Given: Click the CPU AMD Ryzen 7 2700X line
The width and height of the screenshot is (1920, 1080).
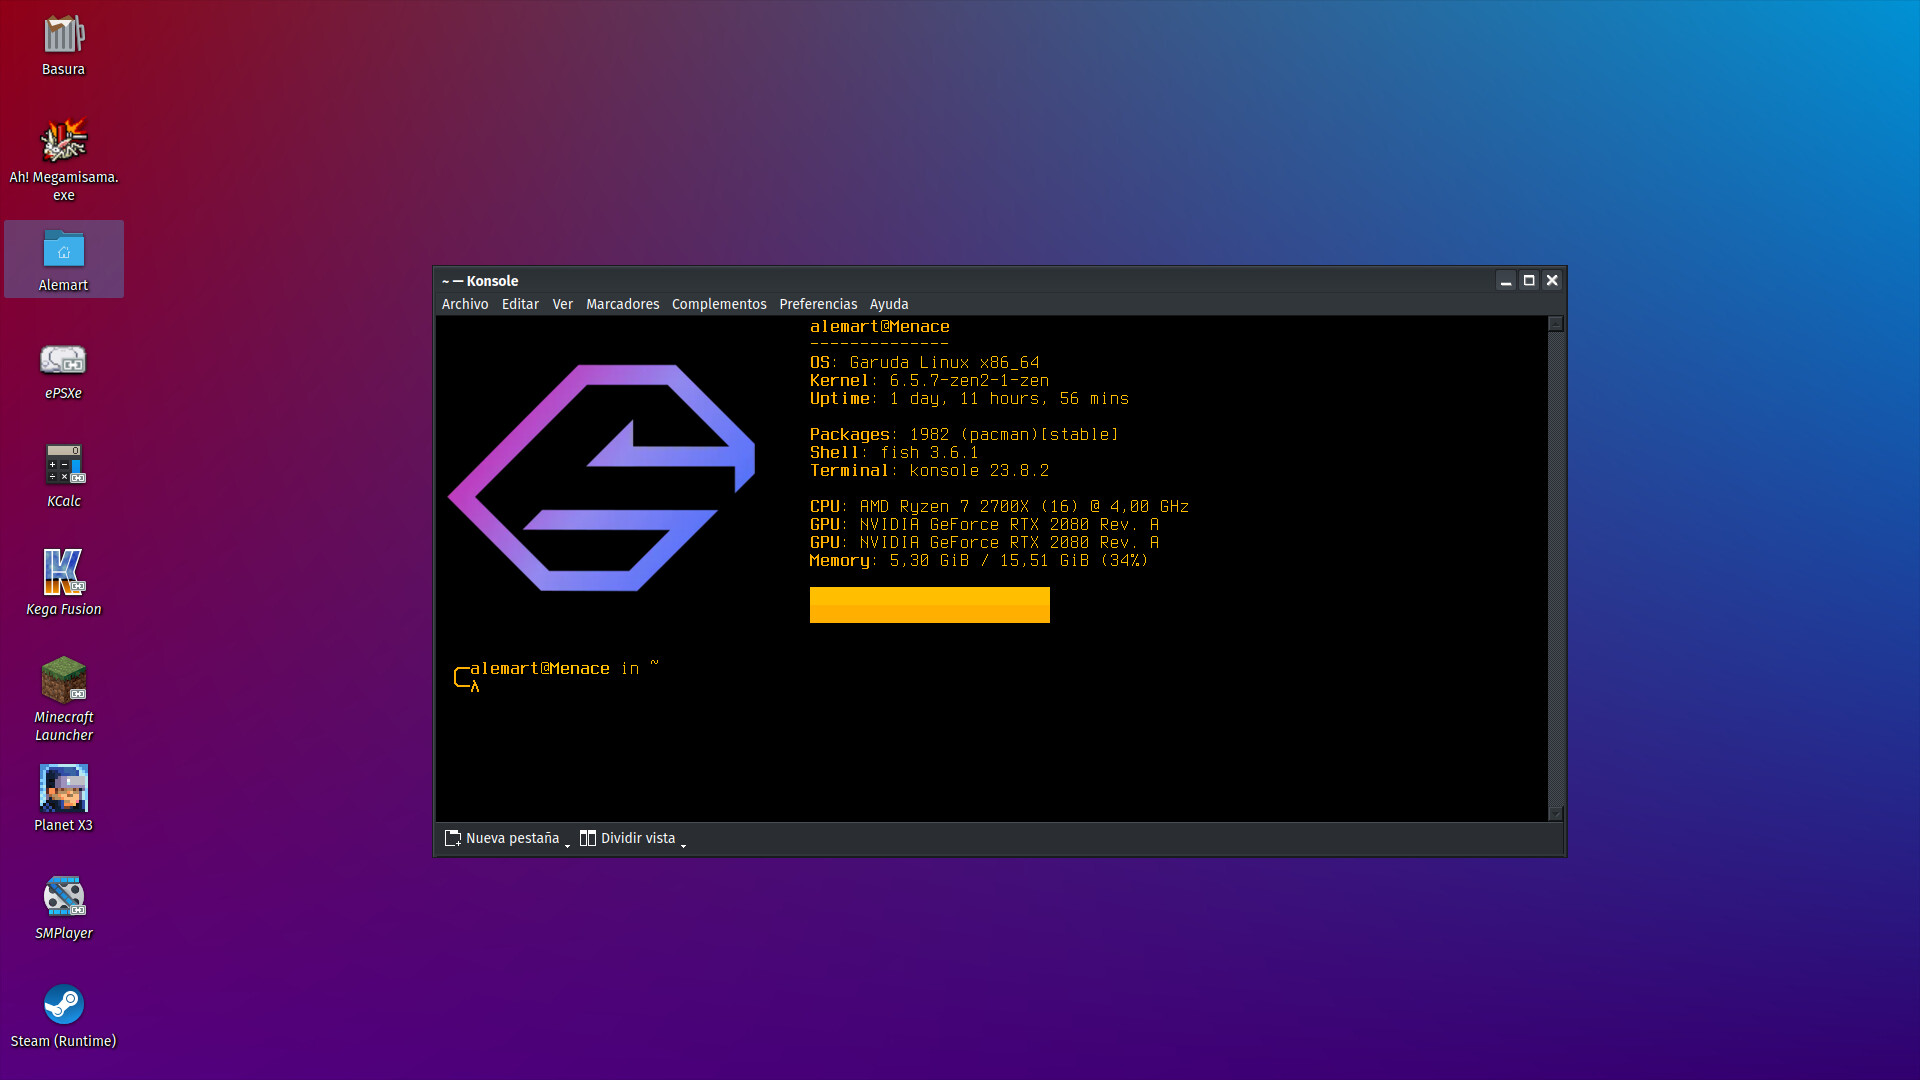Looking at the screenshot, I should pyautogui.click(x=999, y=507).
